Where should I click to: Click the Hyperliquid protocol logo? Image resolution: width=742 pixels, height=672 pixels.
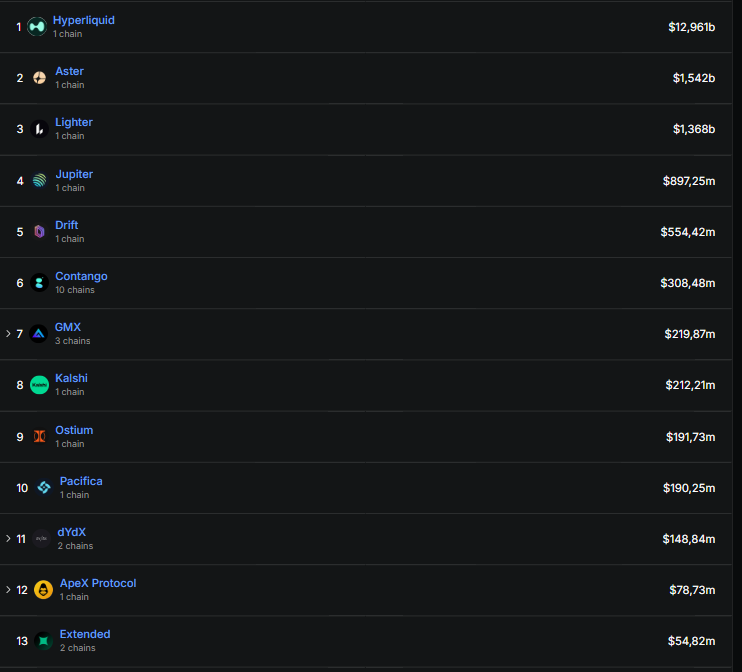click(37, 27)
